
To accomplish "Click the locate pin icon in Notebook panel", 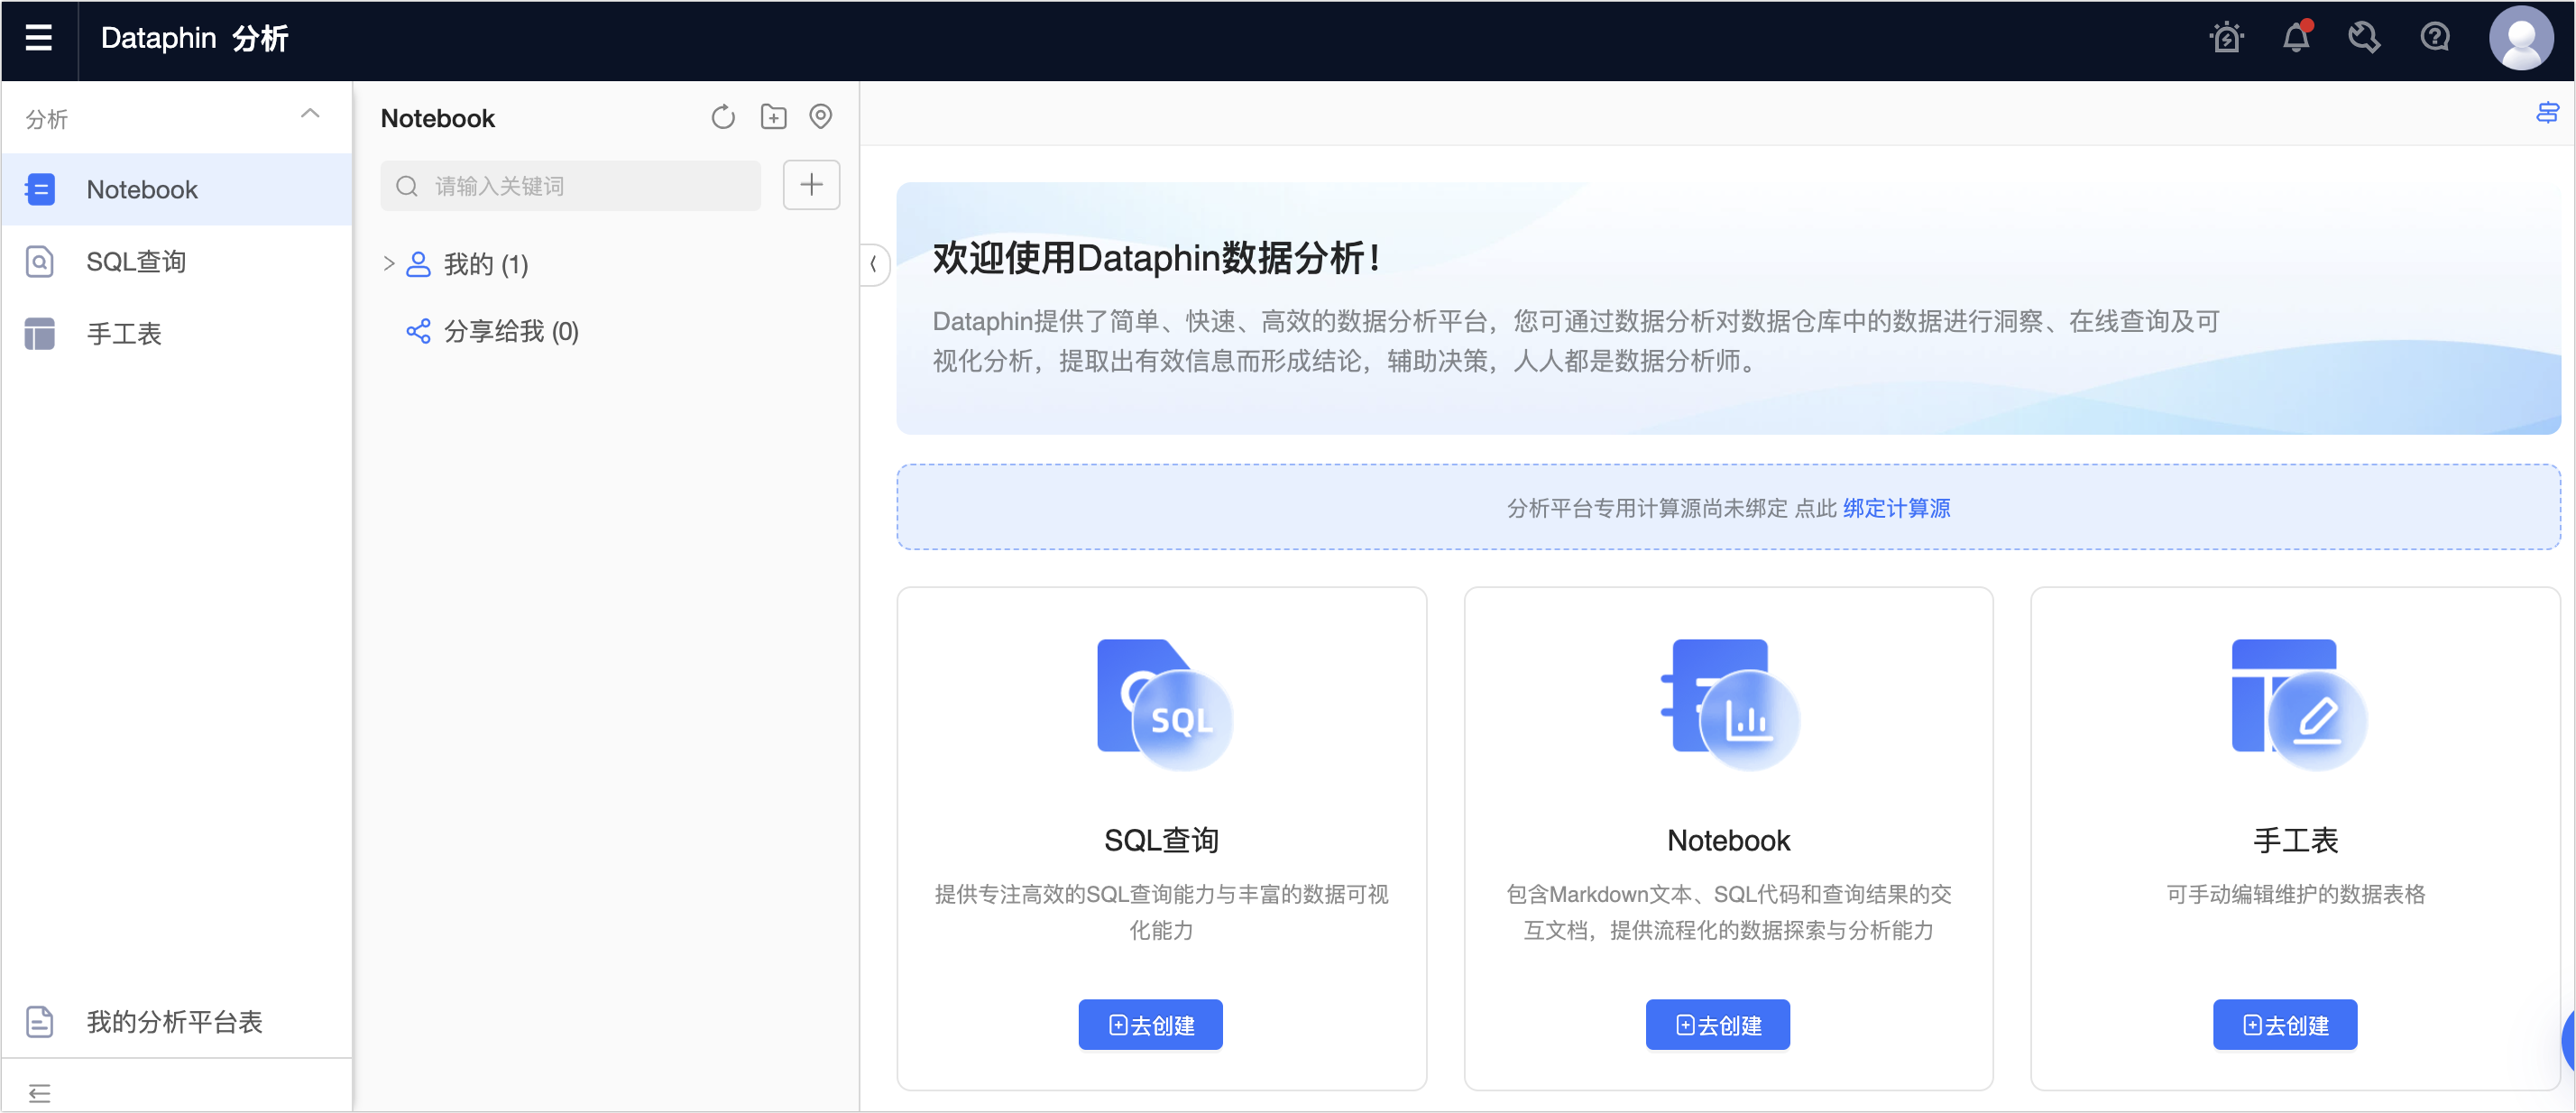I will [x=820, y=117].
